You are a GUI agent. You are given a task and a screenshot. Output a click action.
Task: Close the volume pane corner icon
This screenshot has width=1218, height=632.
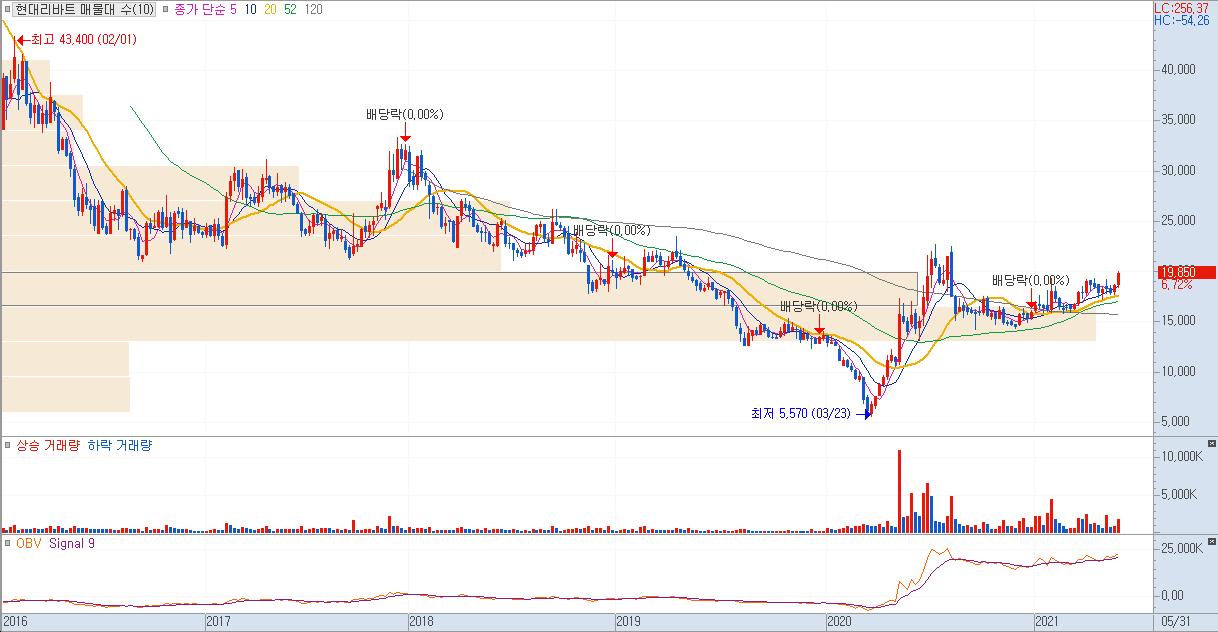coord(1213,444)
